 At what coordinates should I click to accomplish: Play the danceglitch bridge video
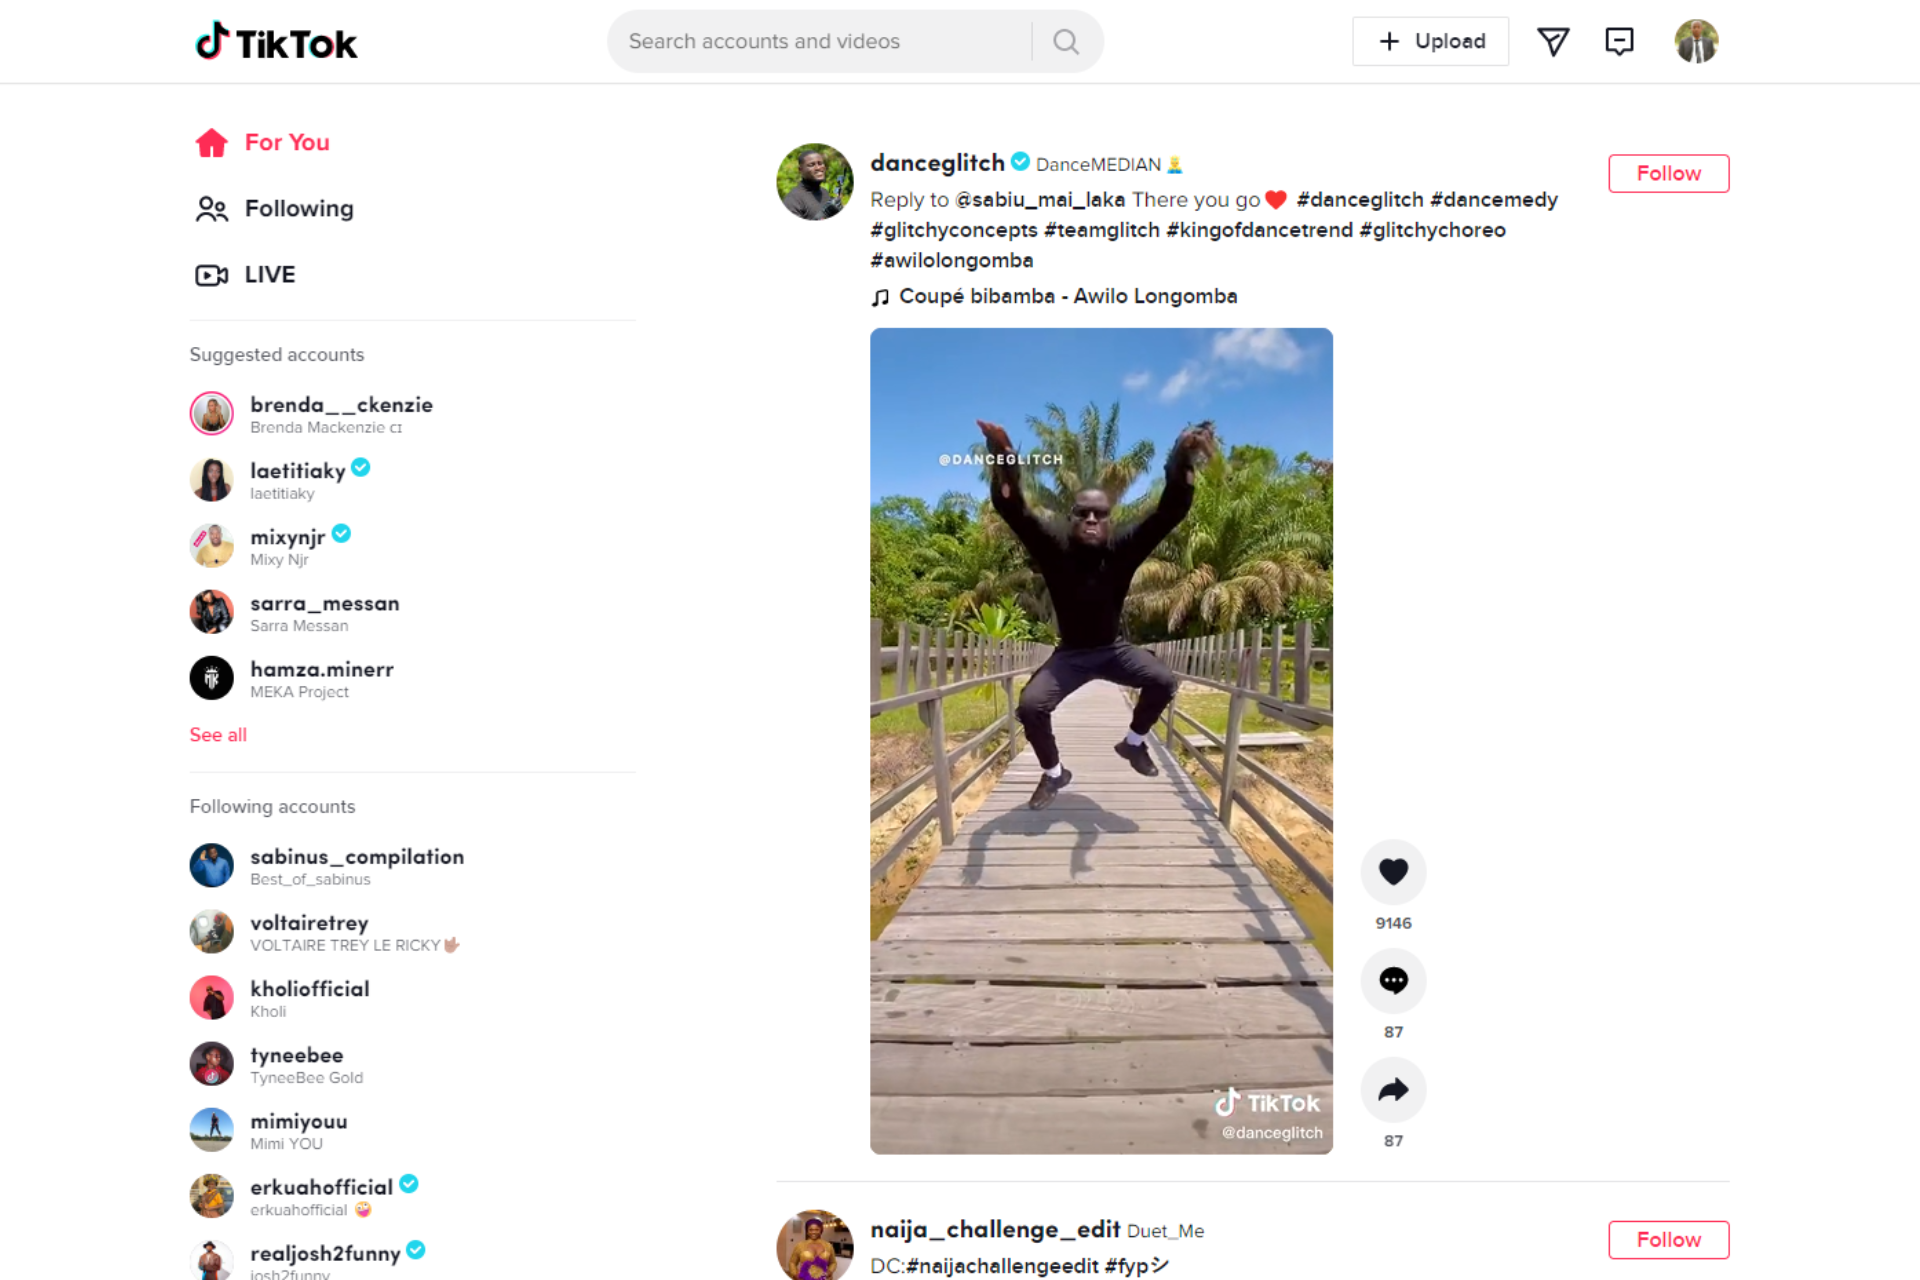click(1101, 741)
